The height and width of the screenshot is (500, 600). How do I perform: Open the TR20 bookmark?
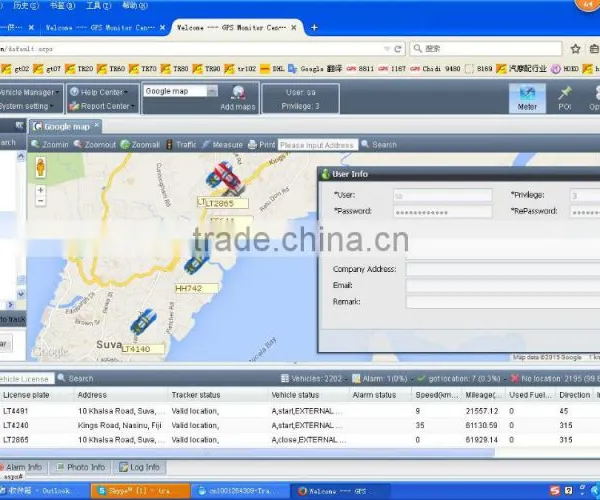click(80, 69)
